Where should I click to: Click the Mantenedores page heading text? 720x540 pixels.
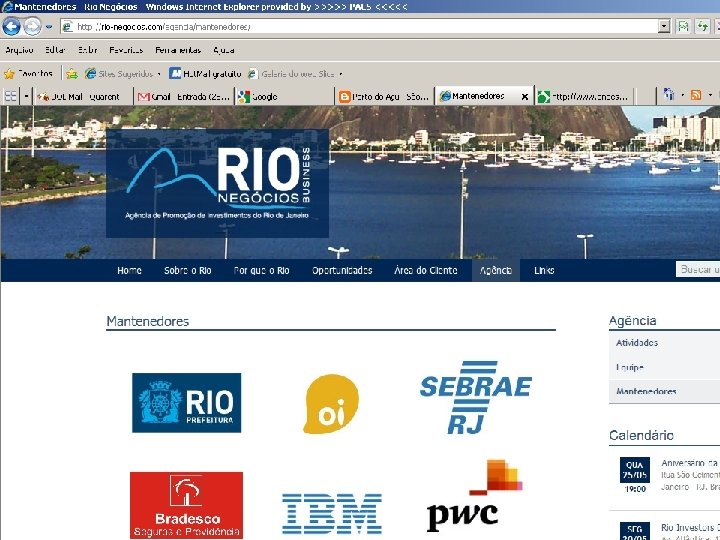tap(147, 321)
